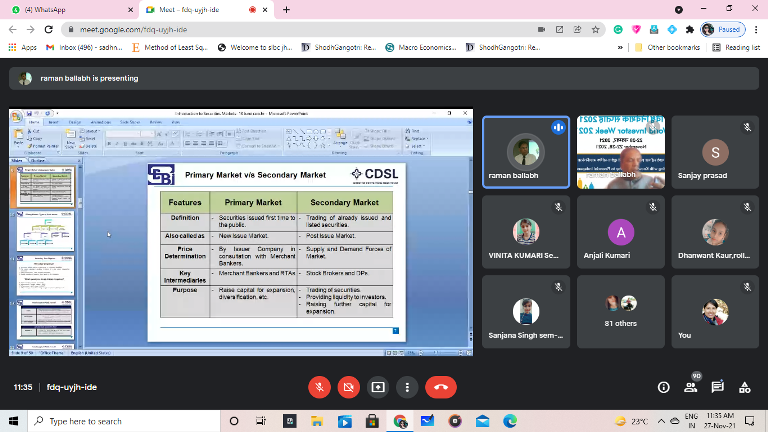Open the Activities icon
This screenshot has height=432, width=768.
point(744,387)
